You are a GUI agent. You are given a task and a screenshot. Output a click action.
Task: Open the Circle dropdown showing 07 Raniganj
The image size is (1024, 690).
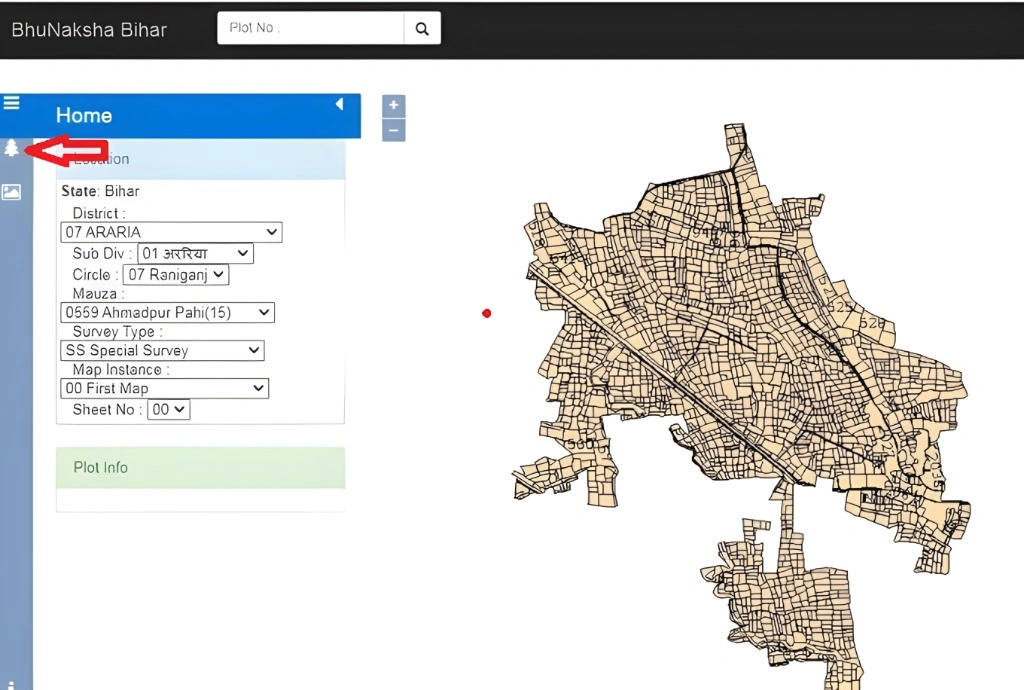click(176, 275)
